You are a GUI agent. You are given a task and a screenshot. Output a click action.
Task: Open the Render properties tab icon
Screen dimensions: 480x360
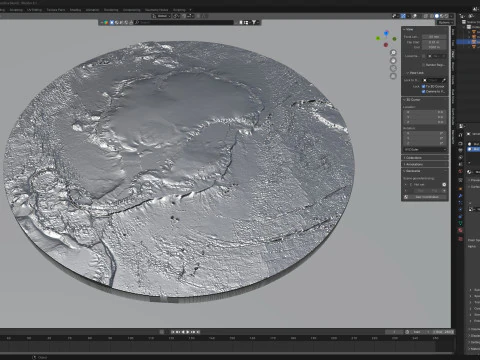(461, 143)
